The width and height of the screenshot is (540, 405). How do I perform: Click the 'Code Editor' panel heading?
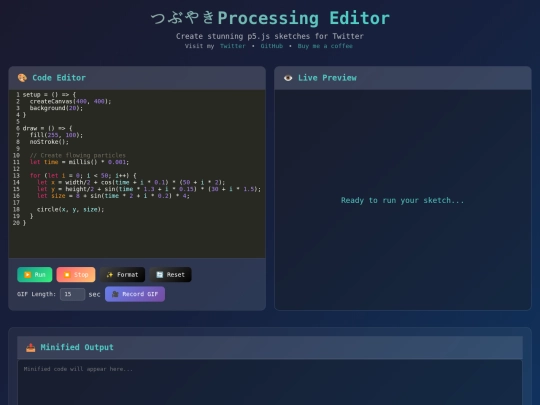59,78
